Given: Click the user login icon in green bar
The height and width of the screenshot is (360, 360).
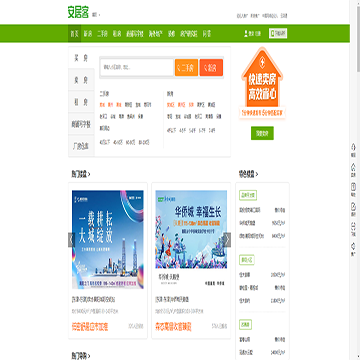Looking at the screenshot, I should pos(246,33).
